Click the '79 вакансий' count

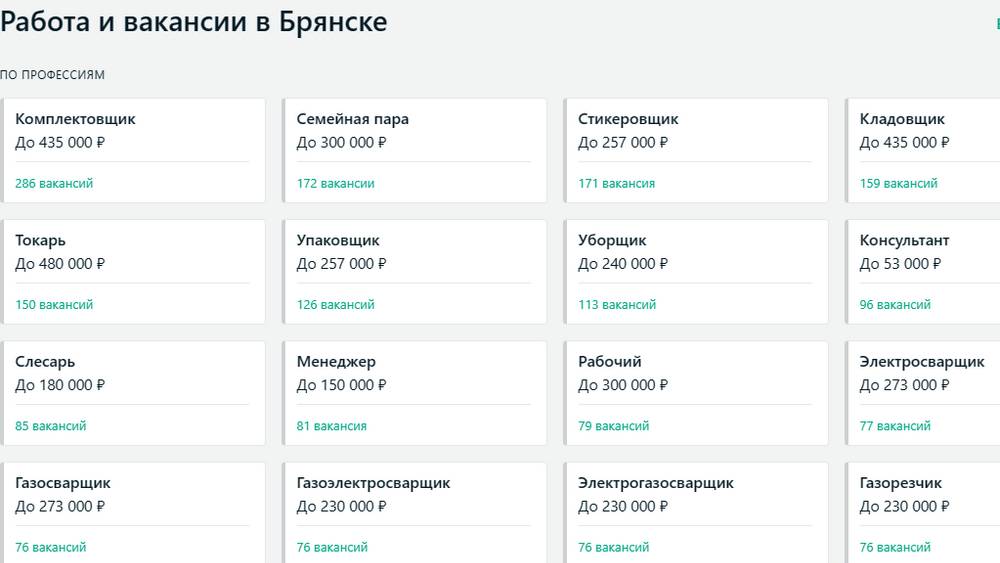point(614,426)
